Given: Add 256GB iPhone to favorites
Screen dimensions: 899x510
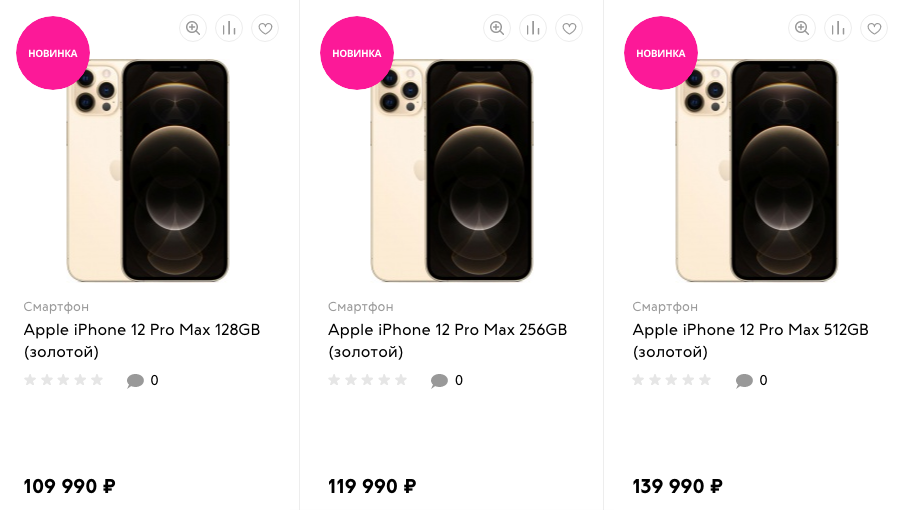Looking at the screenshot, I should coord(569,28).
